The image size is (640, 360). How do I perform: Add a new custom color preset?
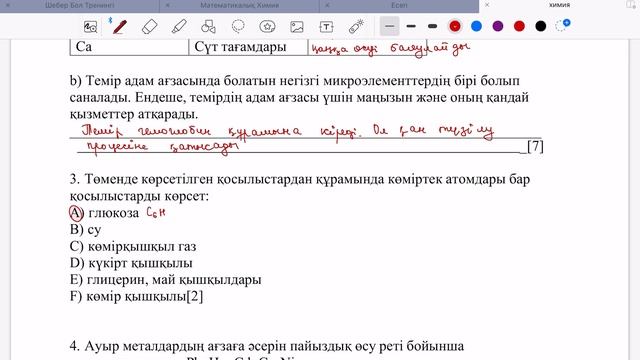point(563,25)
